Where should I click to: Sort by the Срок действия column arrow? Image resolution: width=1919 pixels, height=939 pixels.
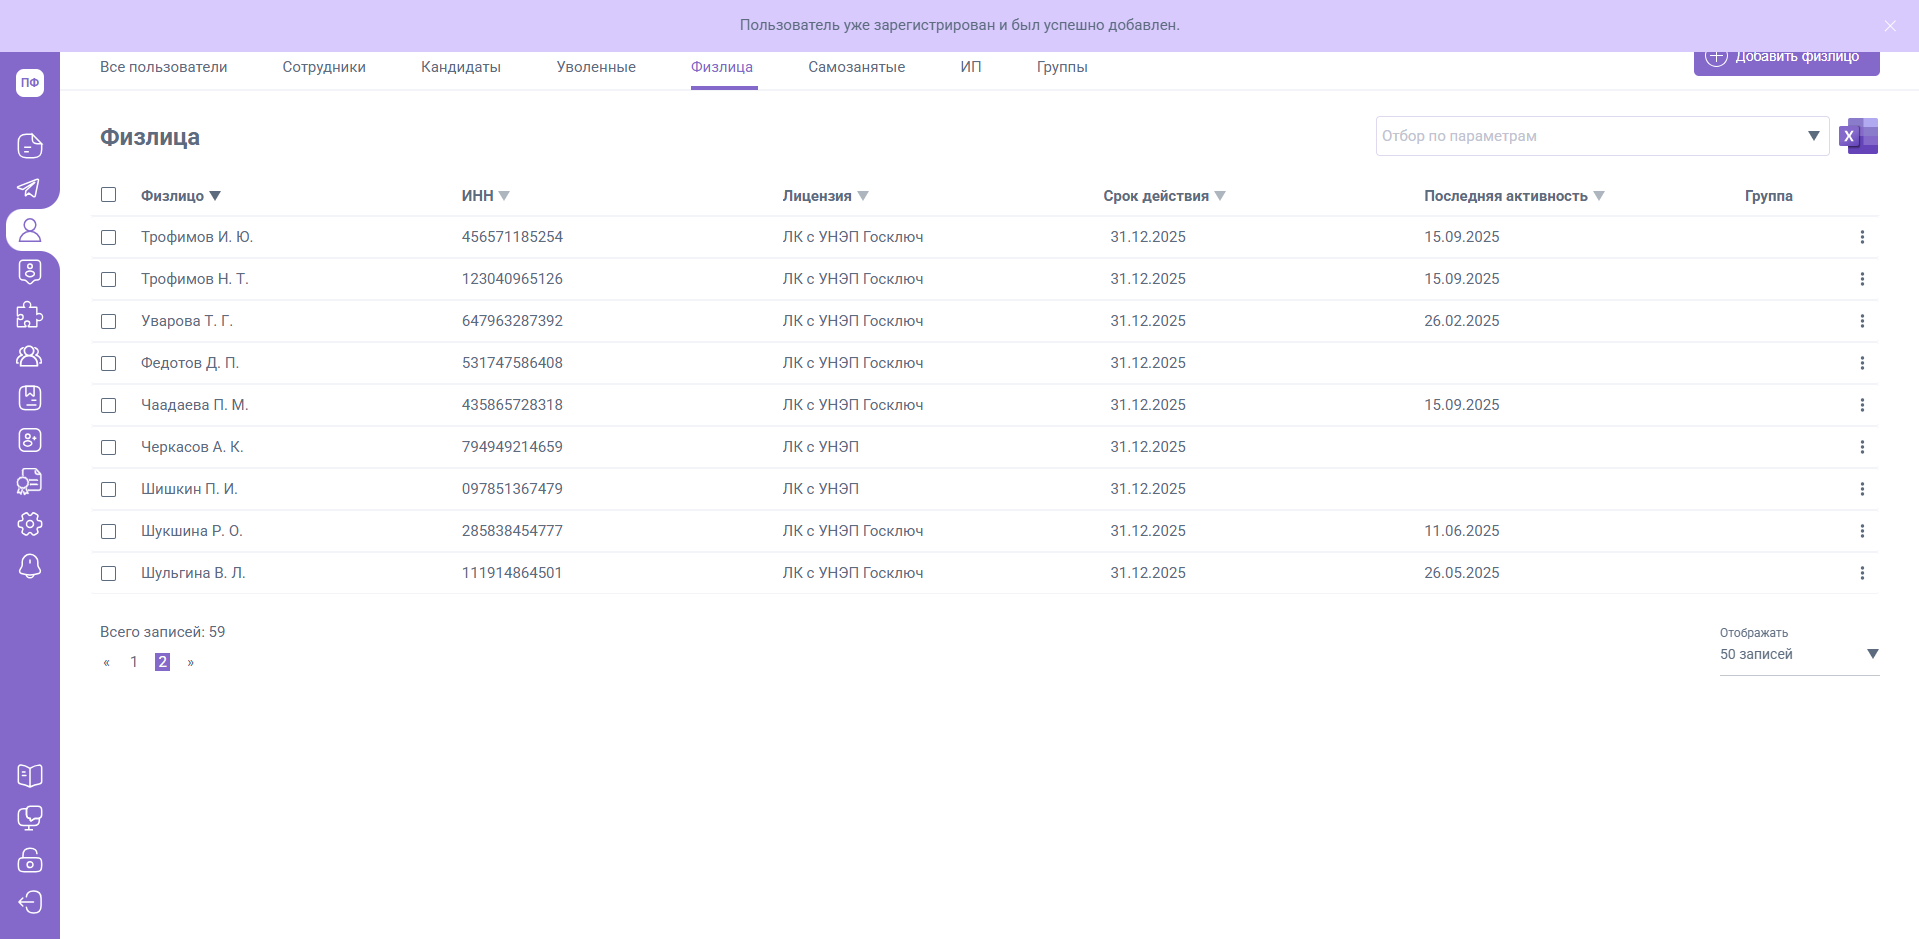1219,196
